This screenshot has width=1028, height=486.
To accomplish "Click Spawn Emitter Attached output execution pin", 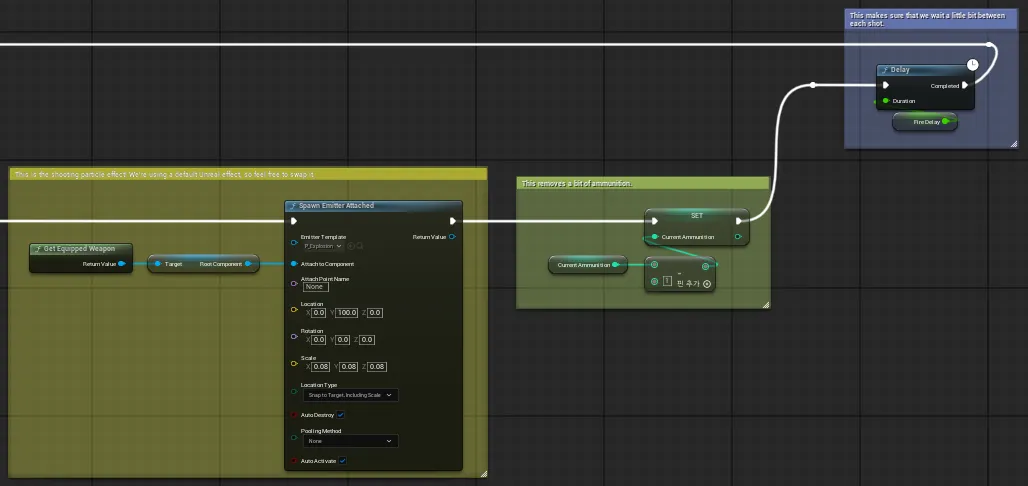I will coord(452,221).
